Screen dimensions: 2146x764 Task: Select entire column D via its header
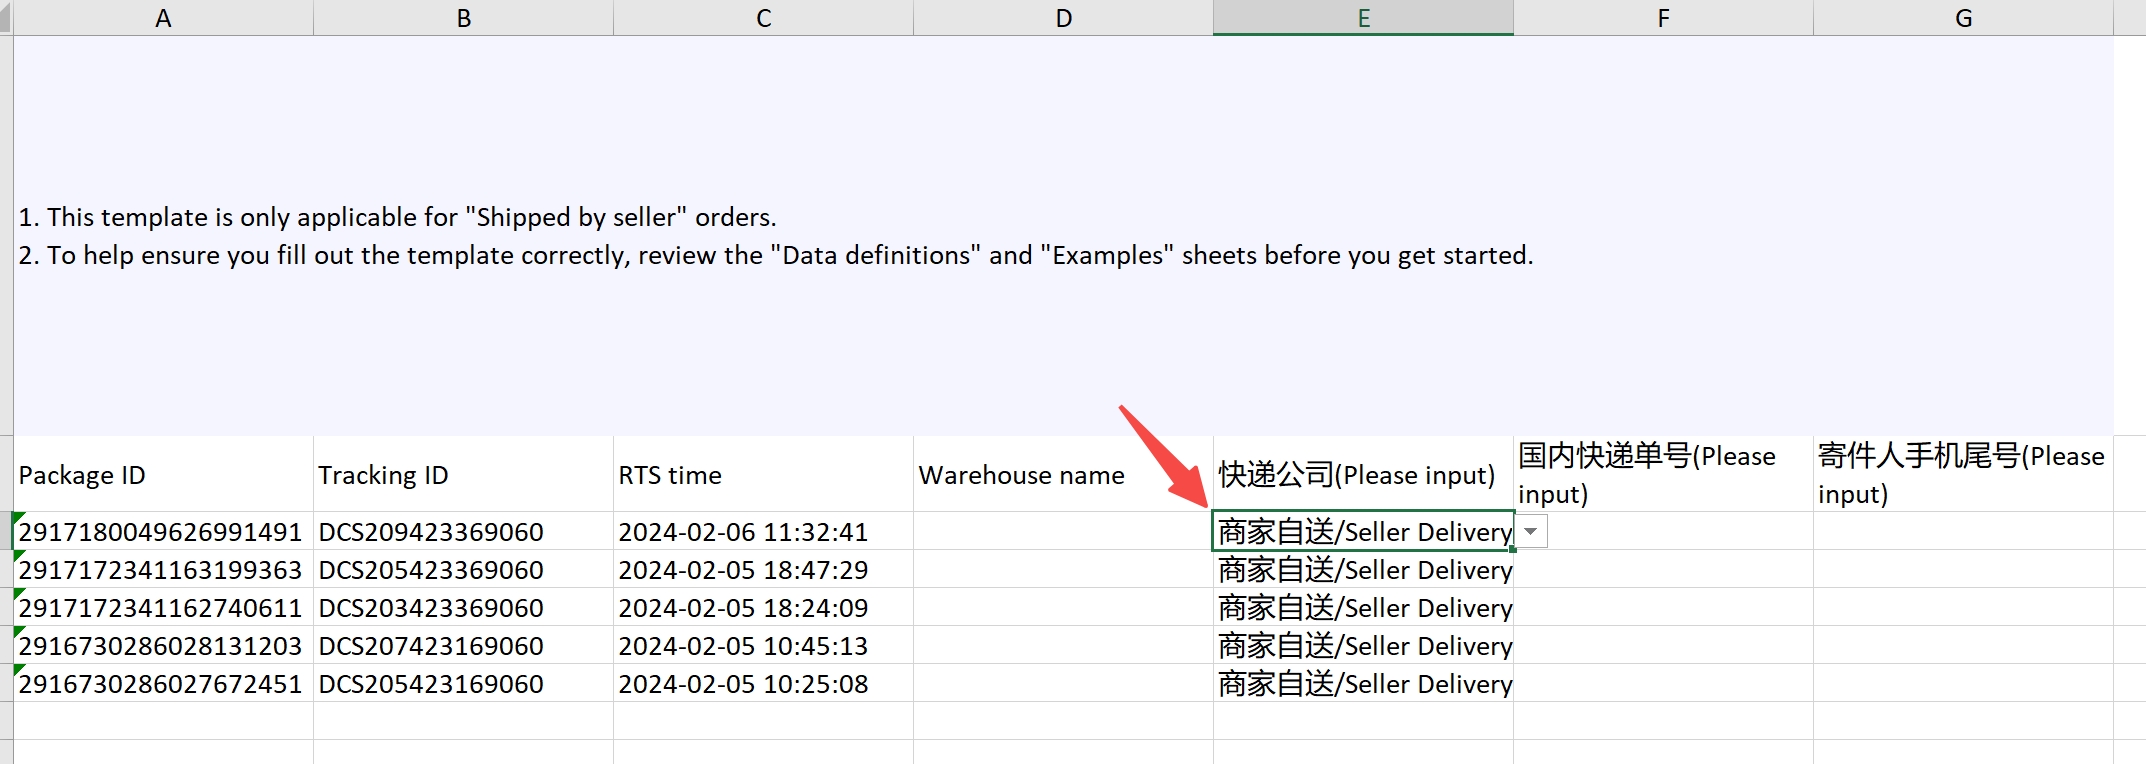coord(1063,18)
